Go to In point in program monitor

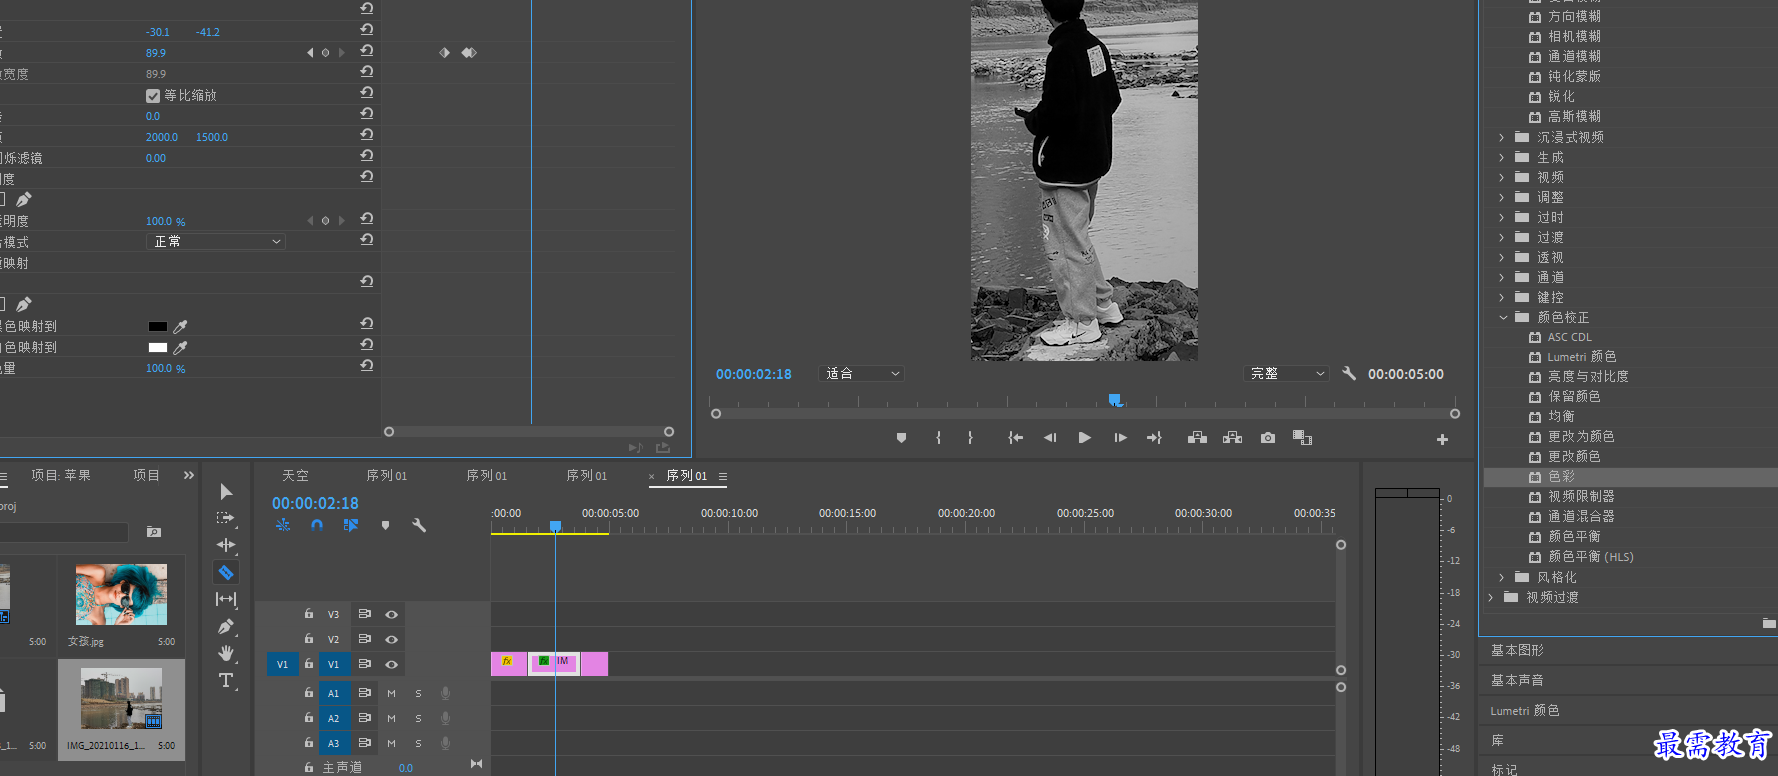[1016, 438]
